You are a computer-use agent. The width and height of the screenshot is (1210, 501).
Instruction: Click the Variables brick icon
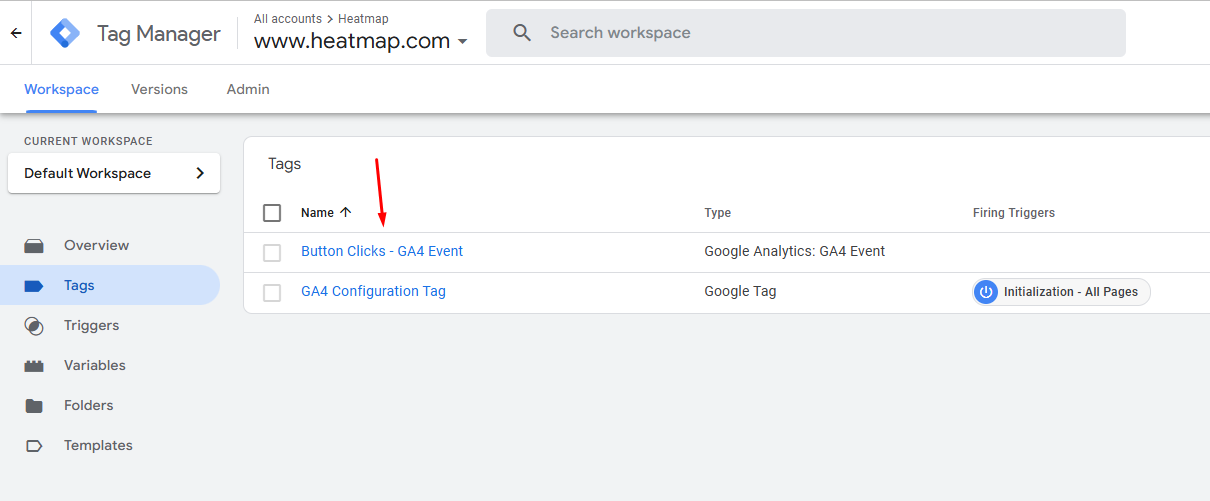click(x=34, y=366)
